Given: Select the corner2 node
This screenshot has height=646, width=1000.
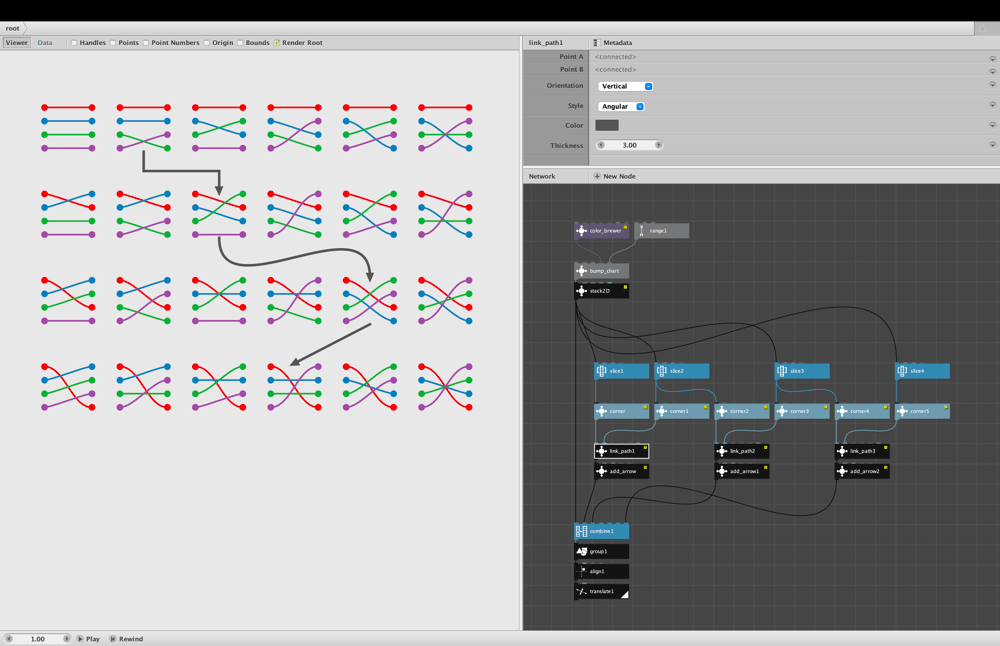Looking at the screenshot, I should point(742,411).
